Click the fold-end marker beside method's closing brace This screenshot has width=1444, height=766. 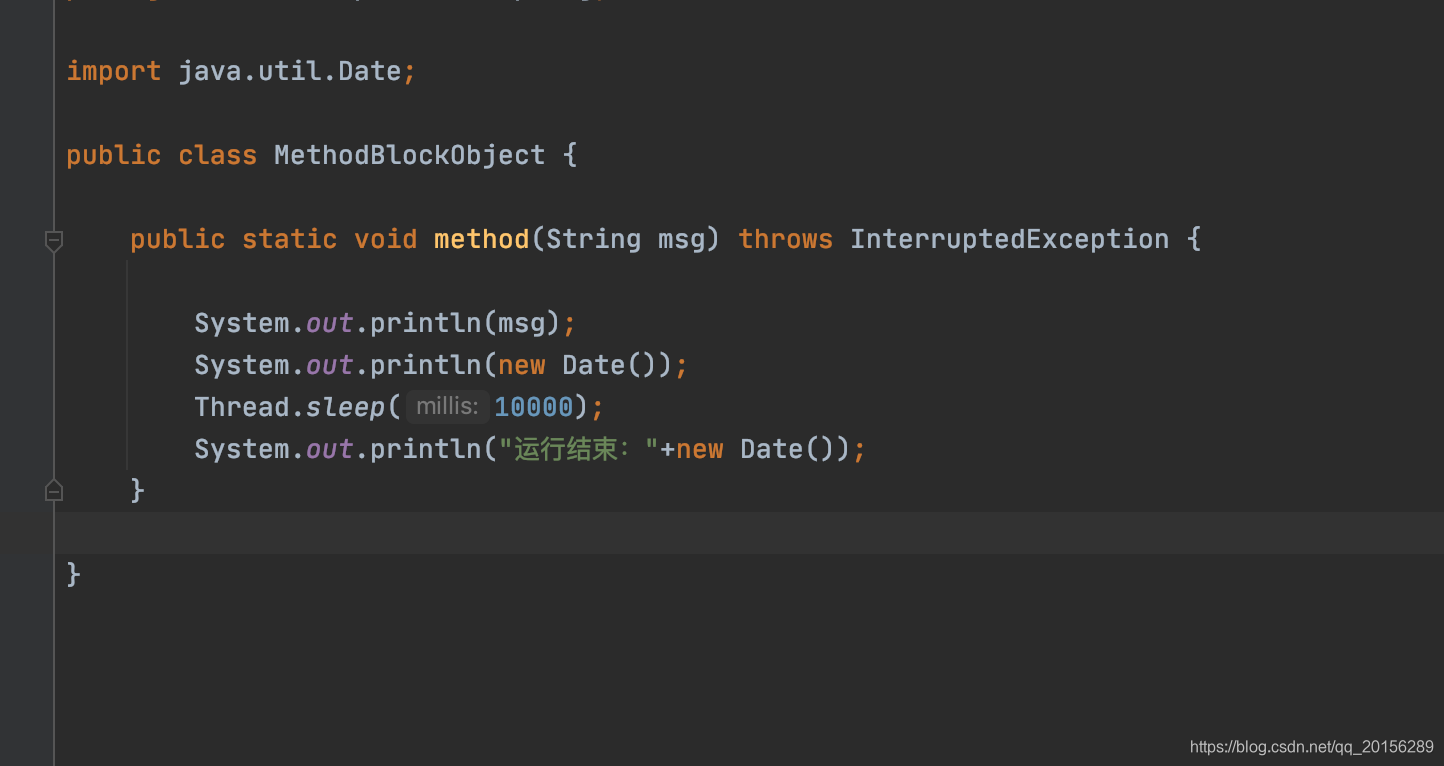pos(54,490)
